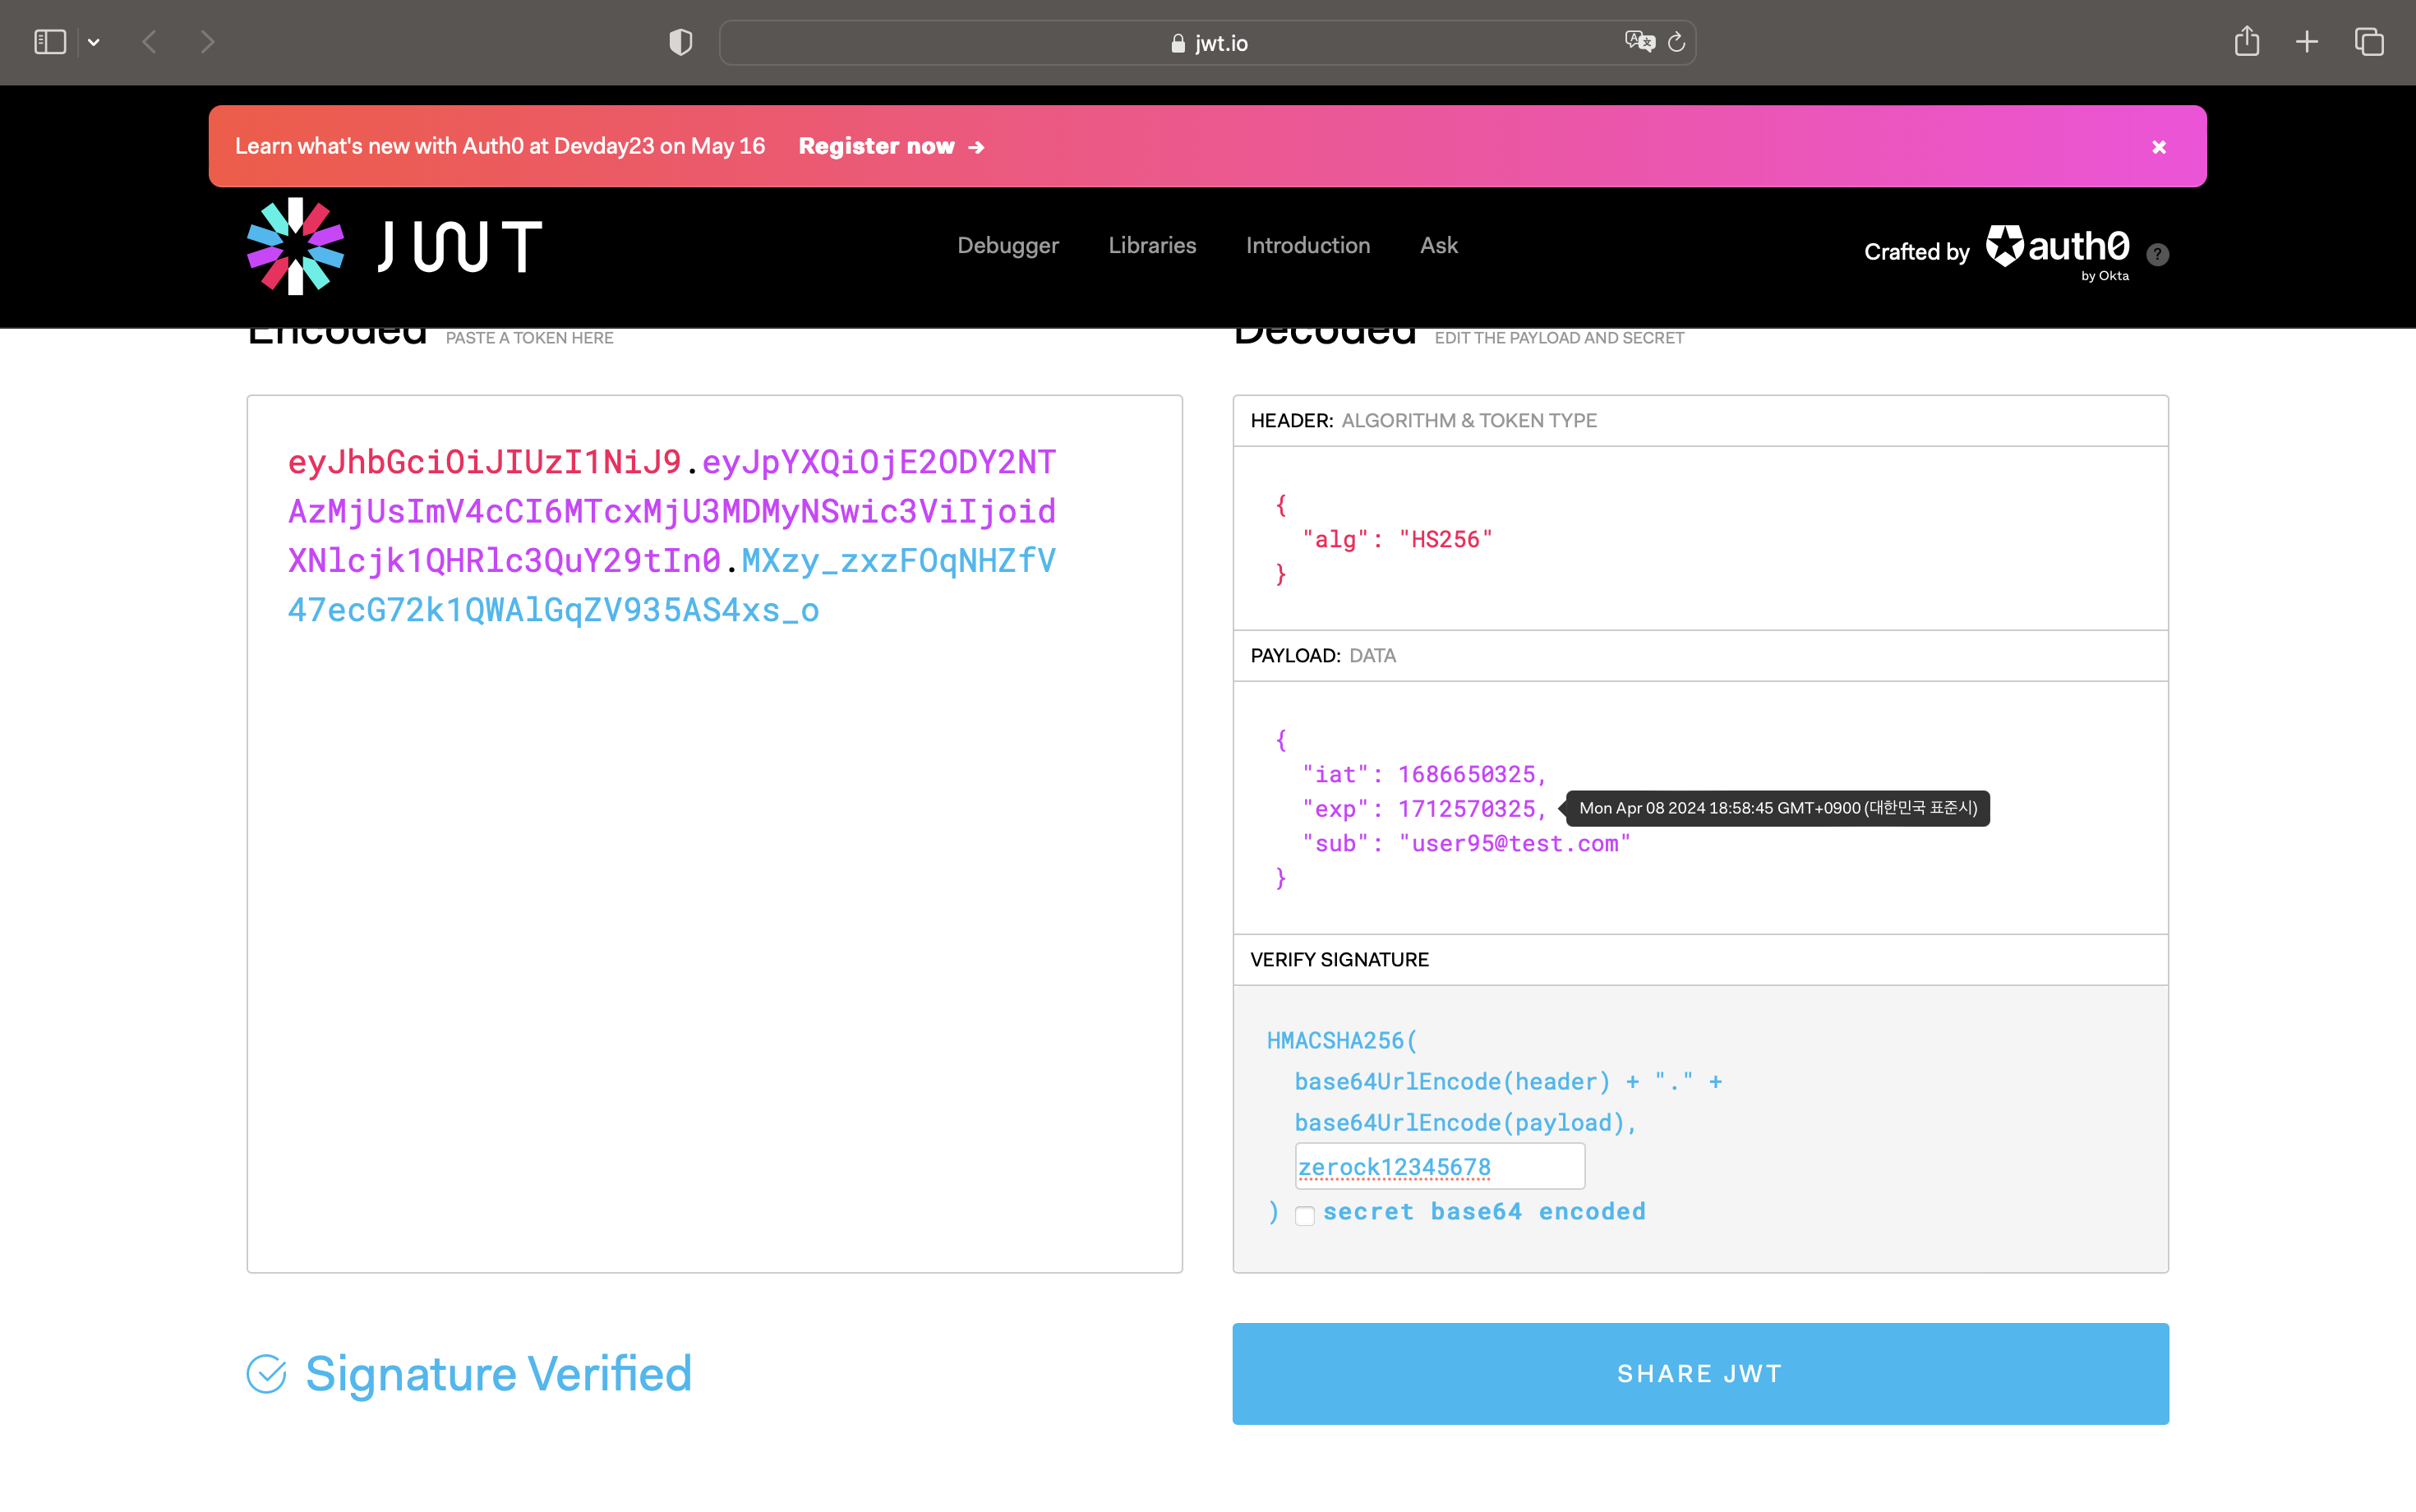Click the help question mark icon

click(x=2158, y=254)
